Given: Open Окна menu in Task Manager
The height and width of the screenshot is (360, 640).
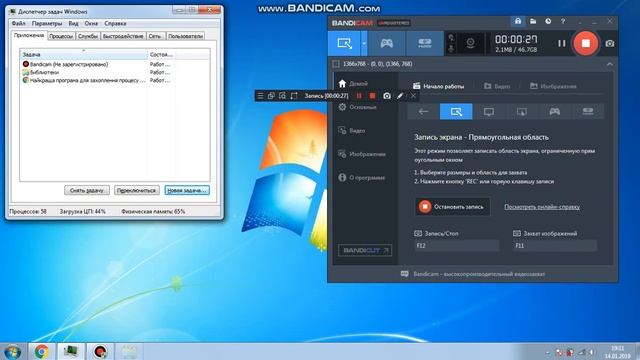Looking at the screenshot, I should pyautogui.click(x=91, y=24).
